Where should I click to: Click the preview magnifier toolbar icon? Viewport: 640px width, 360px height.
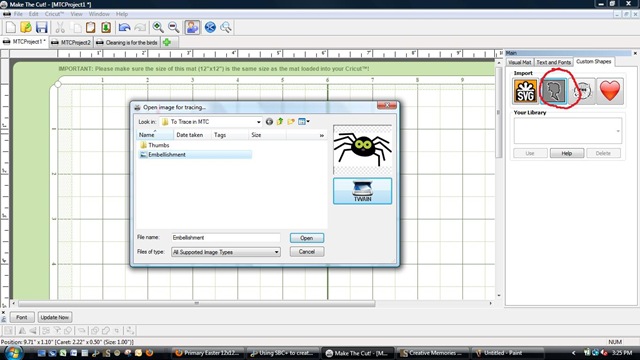coord(226,27)
